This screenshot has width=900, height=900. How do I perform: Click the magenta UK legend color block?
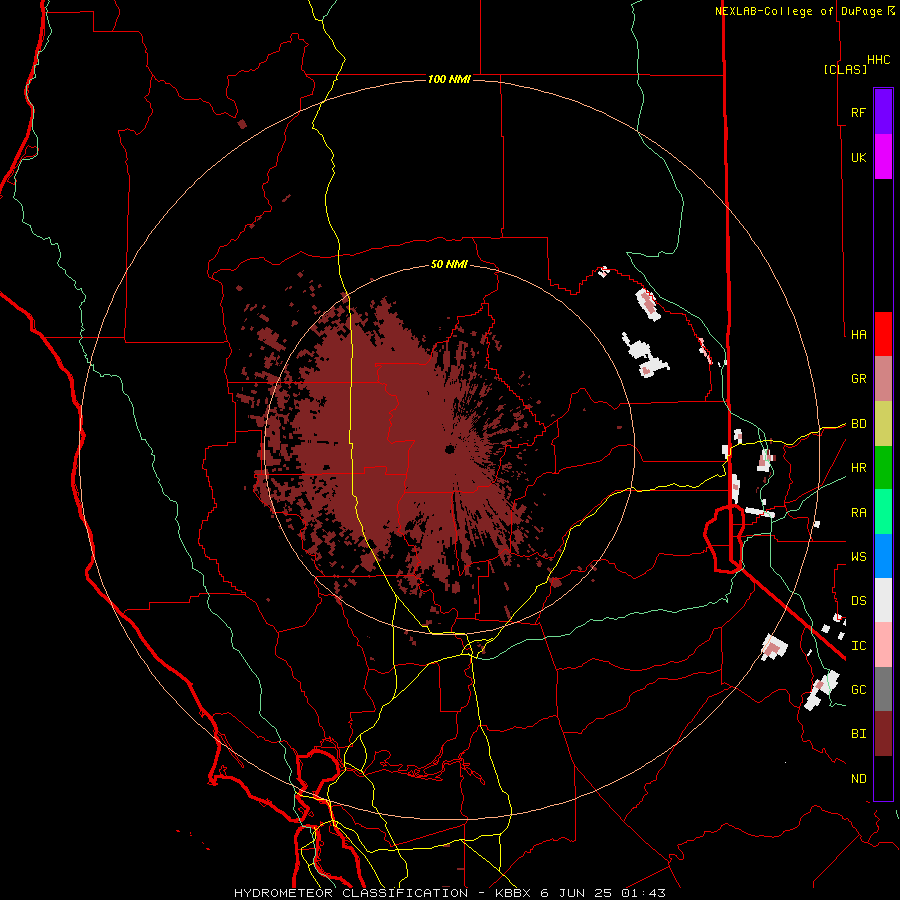(883, 157)
